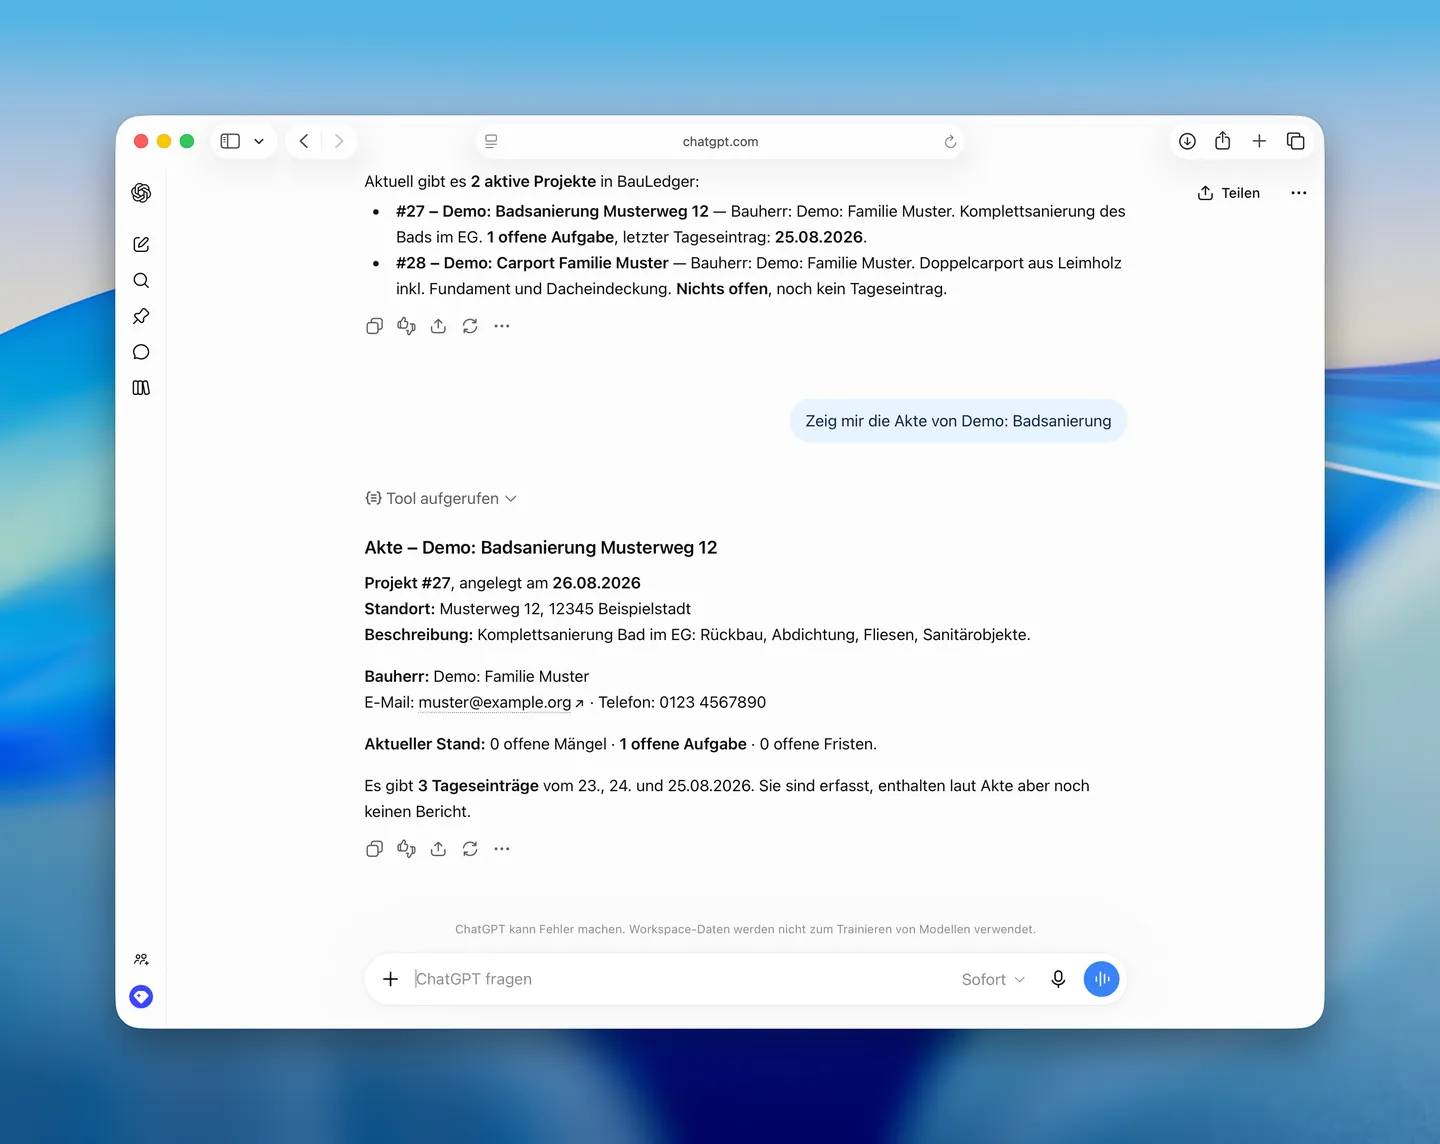Copy the projects list response

point(374,326)
